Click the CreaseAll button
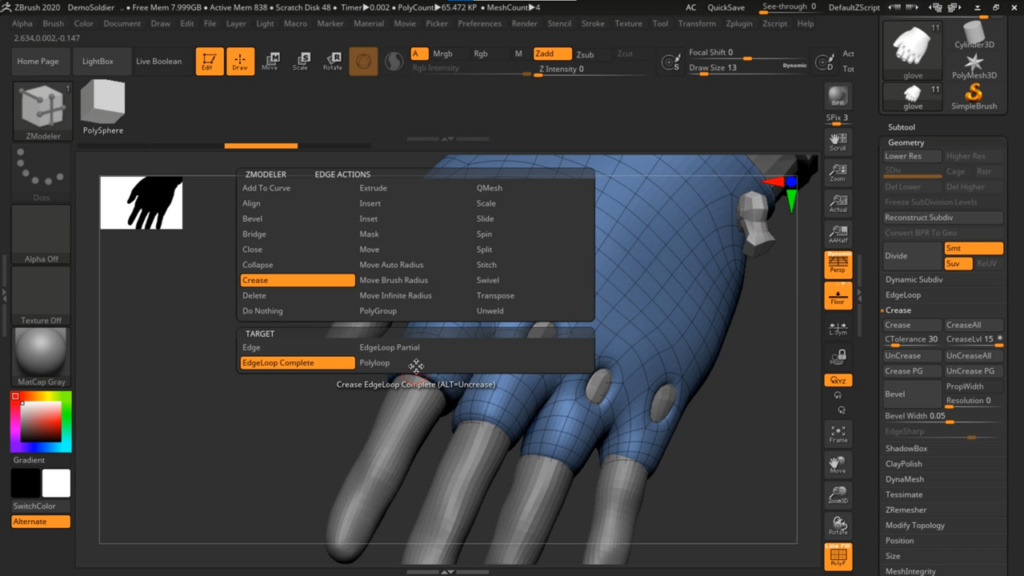 point(973,325)
